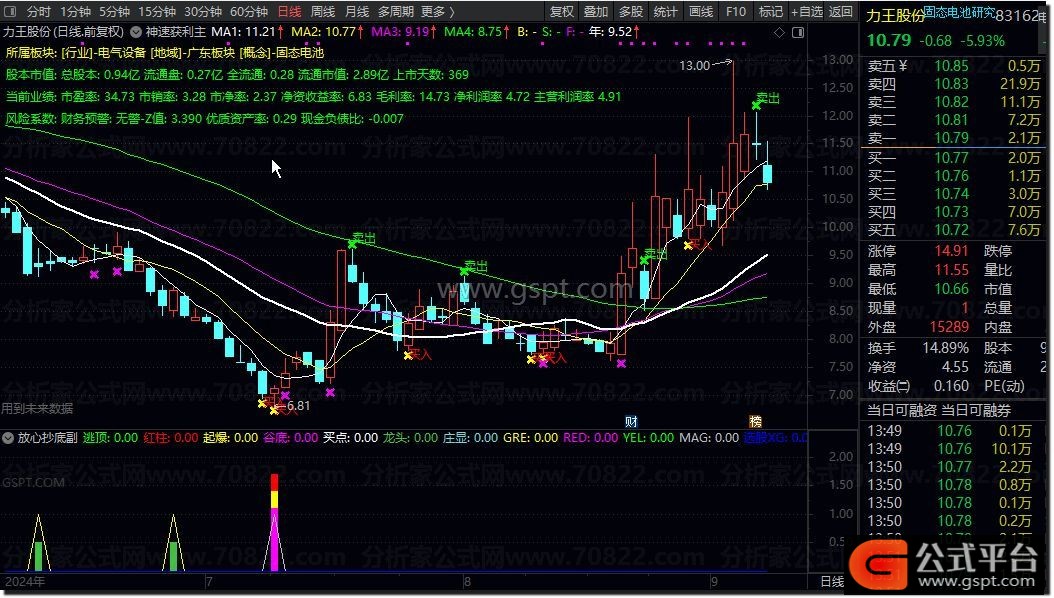This screenshot has width=1054, height=598.
Task: Click the 6.81 low price label
Action: point(298,406)
